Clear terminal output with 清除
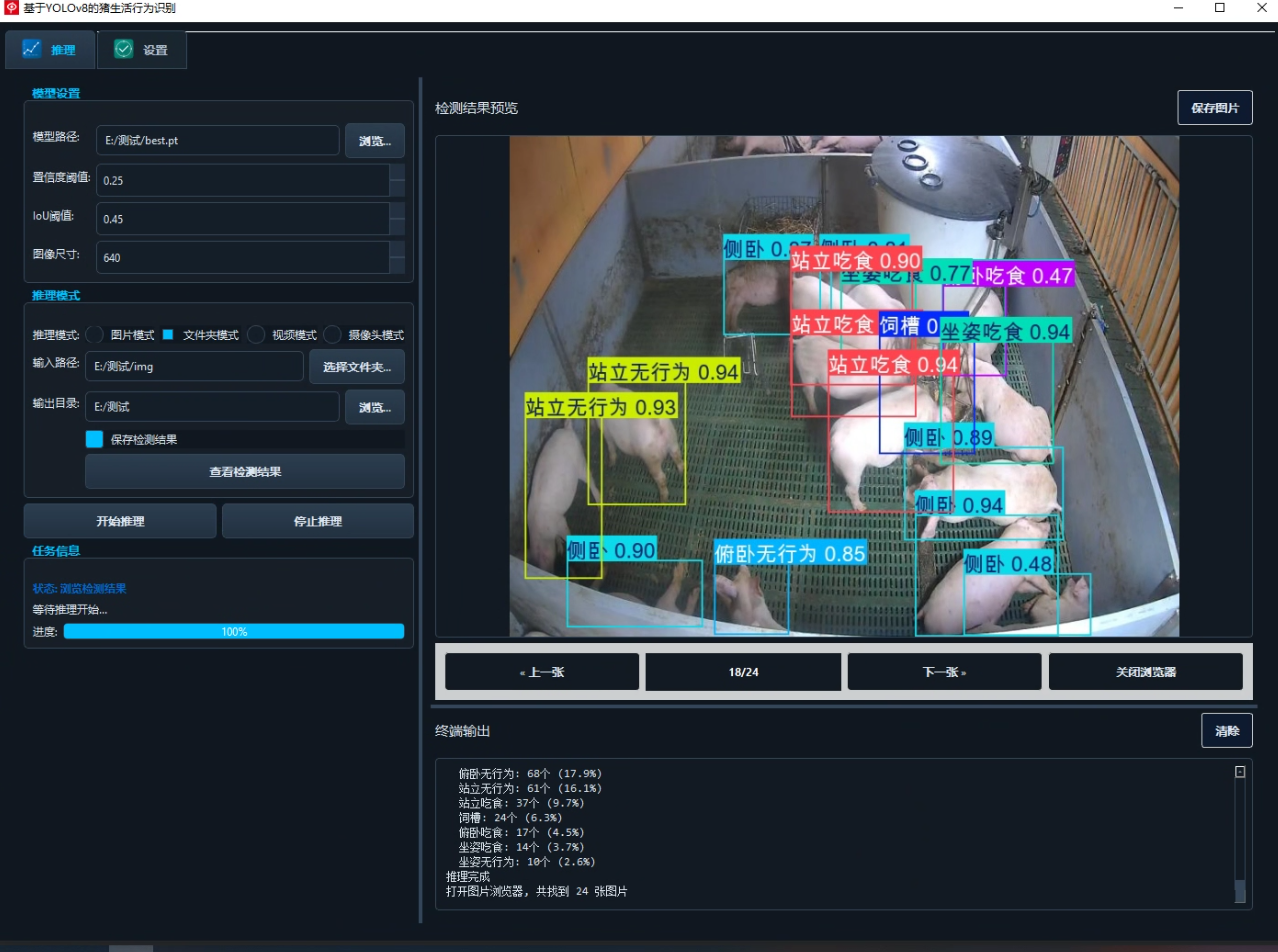Screen dimensions: 1278x952 coord(1227,731)
